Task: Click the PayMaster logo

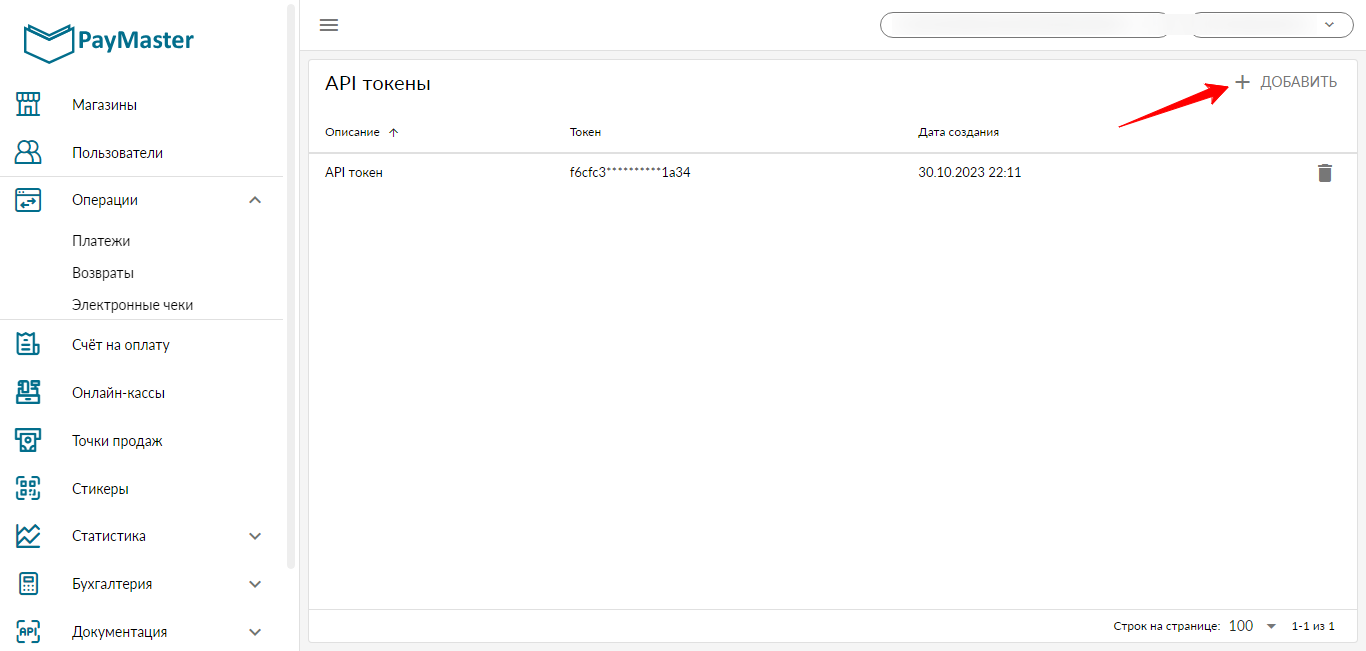Action: pos(109,42)
